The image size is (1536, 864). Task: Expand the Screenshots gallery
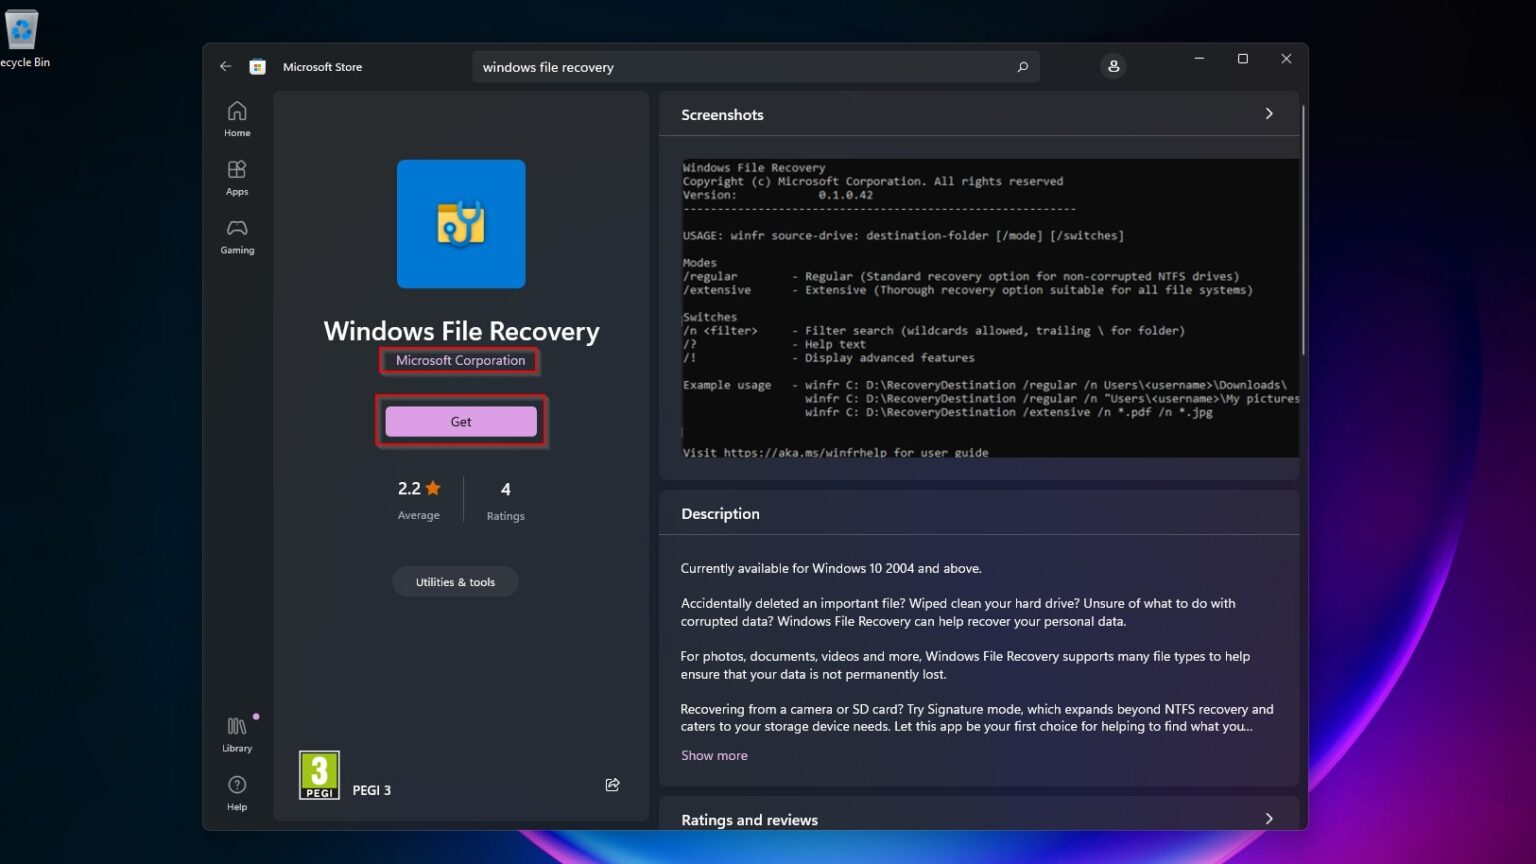pos(1268,114)
